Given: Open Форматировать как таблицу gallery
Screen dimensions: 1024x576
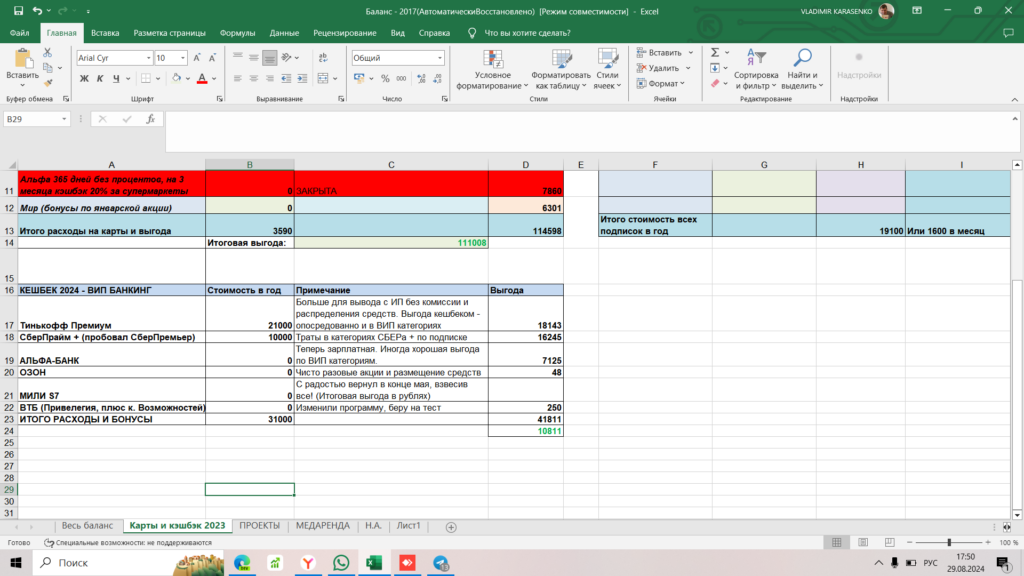Looking at the screenshot, I should coord(560,69).
